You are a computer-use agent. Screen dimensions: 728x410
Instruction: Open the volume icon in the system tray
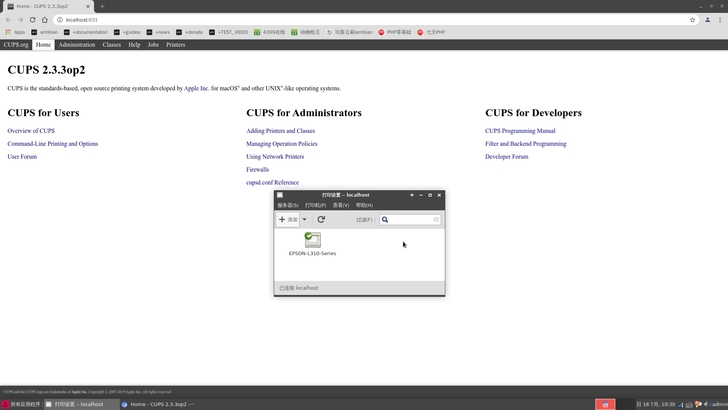click(706, 404)
